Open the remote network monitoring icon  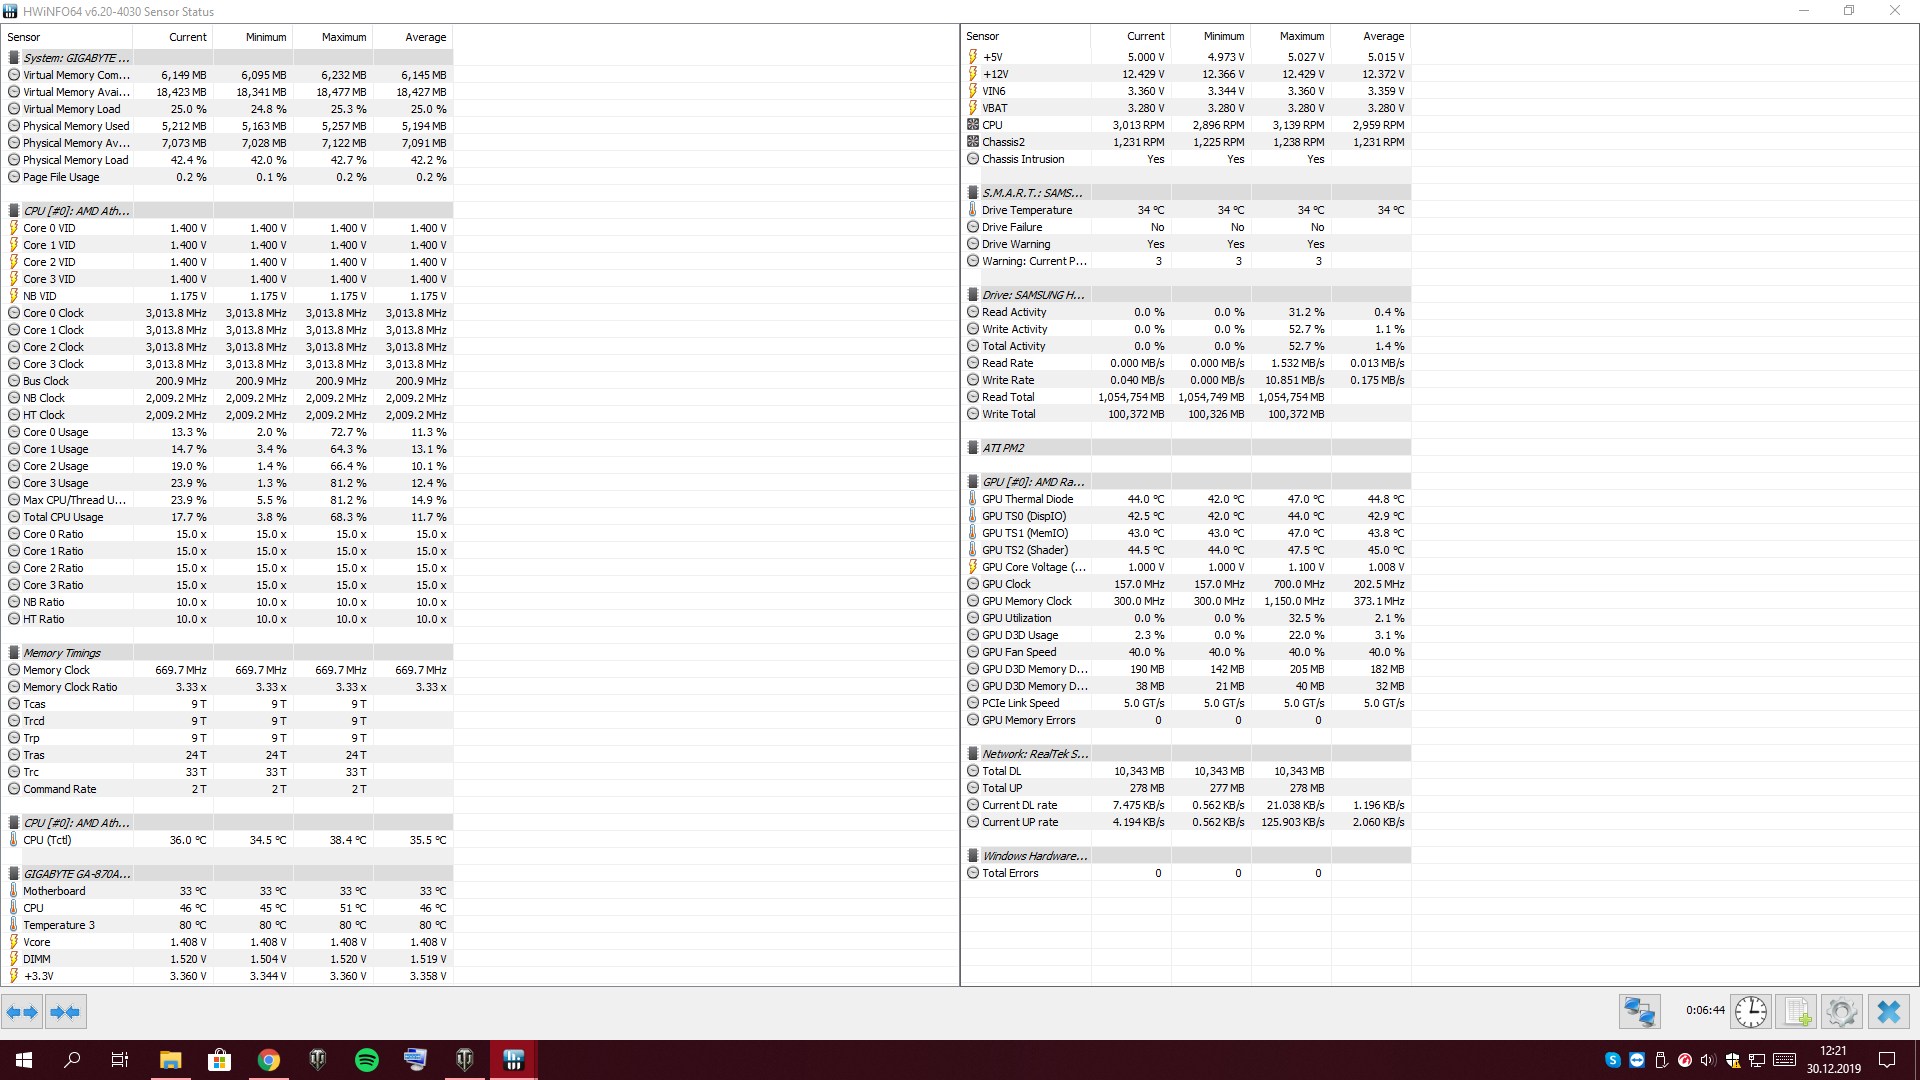1639,1012
